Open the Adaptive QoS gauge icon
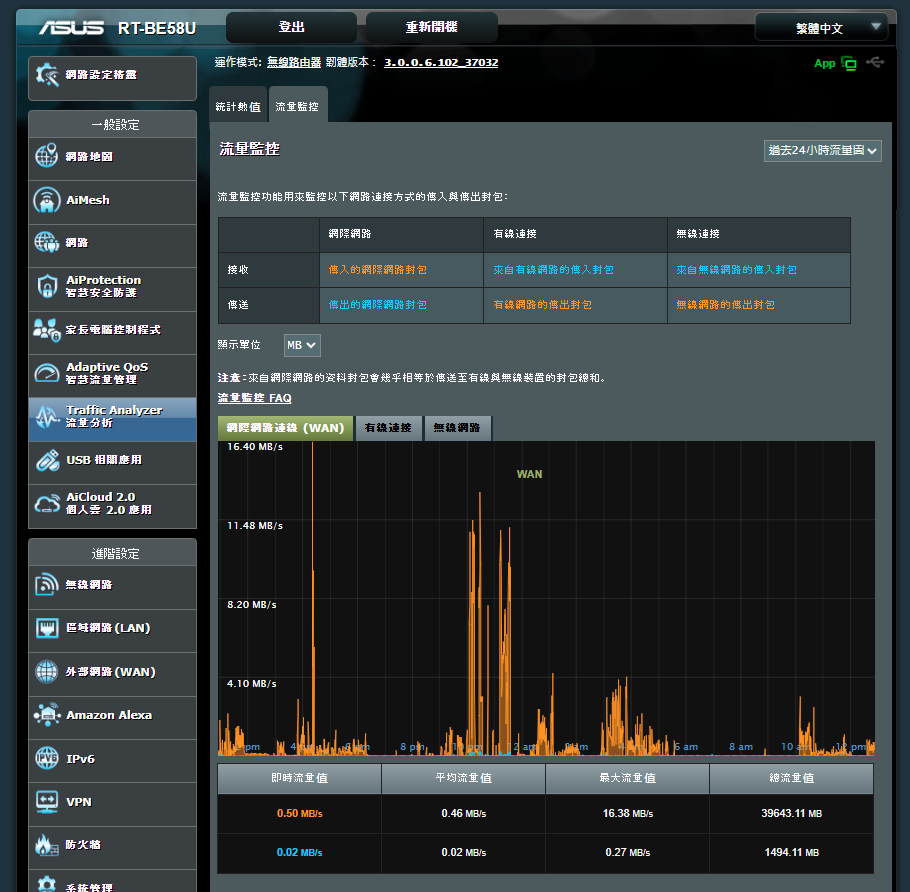This screenshot has height=892, width=910. pyautogui.click(x=46, y=373)
